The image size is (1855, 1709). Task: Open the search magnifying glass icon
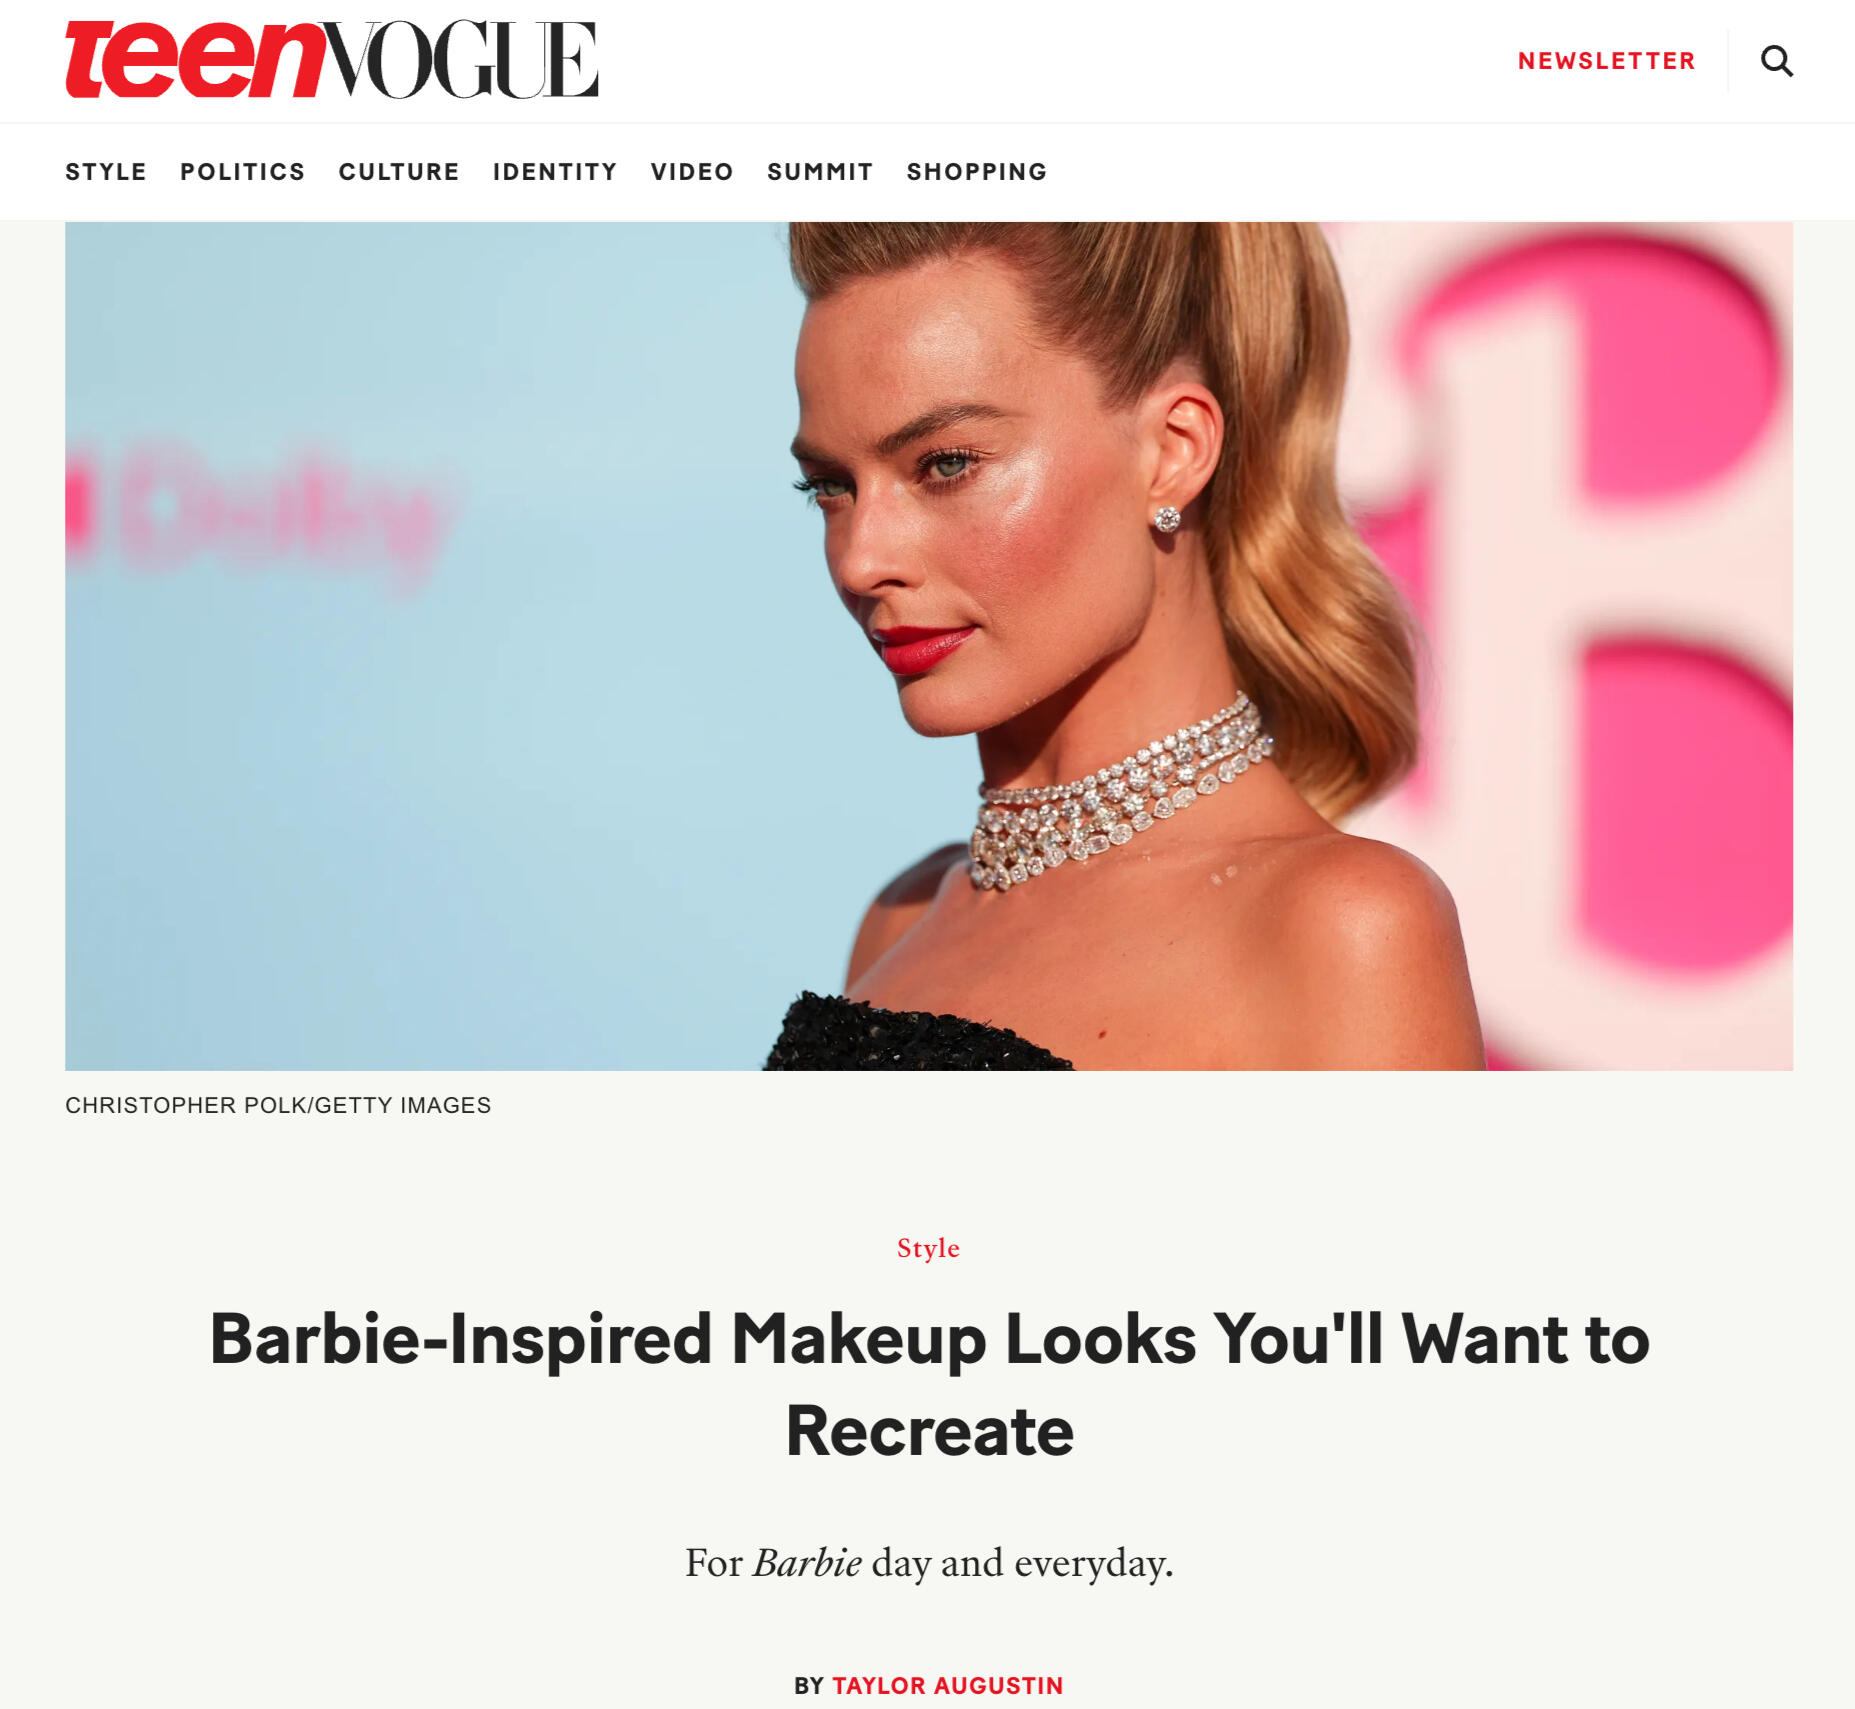point(1776,61)
